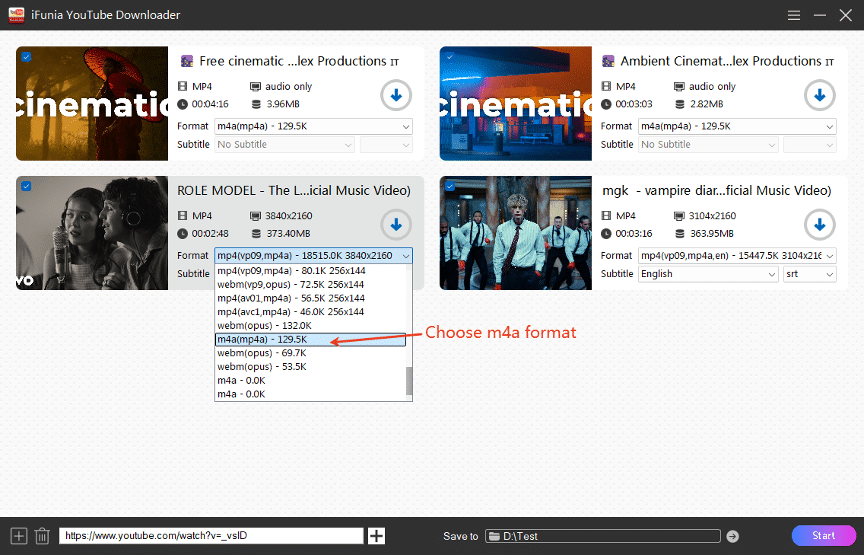Click the ROLE MODEL video title text
This screenshot has width=864, height=556.
pos(294,191)
